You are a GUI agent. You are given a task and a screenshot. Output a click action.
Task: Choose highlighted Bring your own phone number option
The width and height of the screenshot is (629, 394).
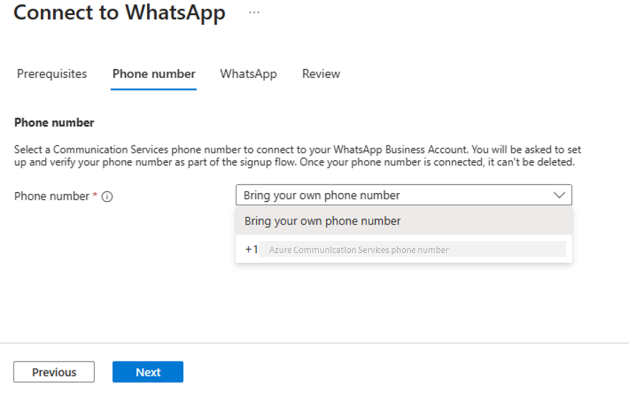tap(404, 221)
